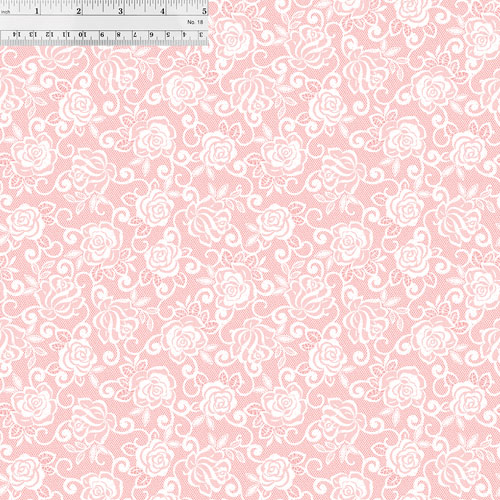Click the blank middle band of the ruler
This screenshot has height=500, width=500.
(104, 23)
